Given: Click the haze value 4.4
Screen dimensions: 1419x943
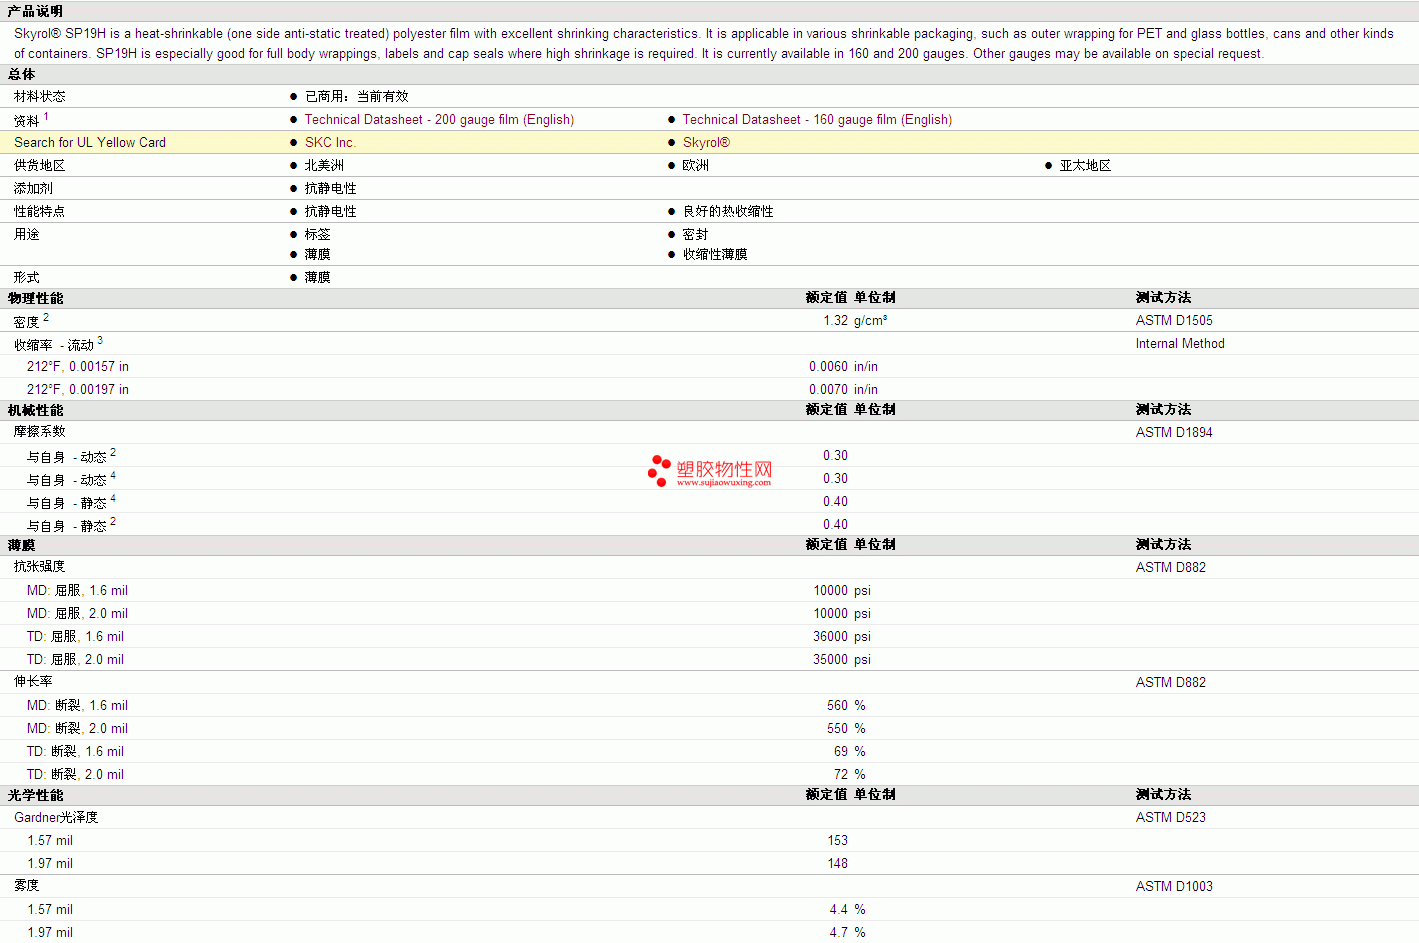Looking at the screenshot, I should [838, 910].
